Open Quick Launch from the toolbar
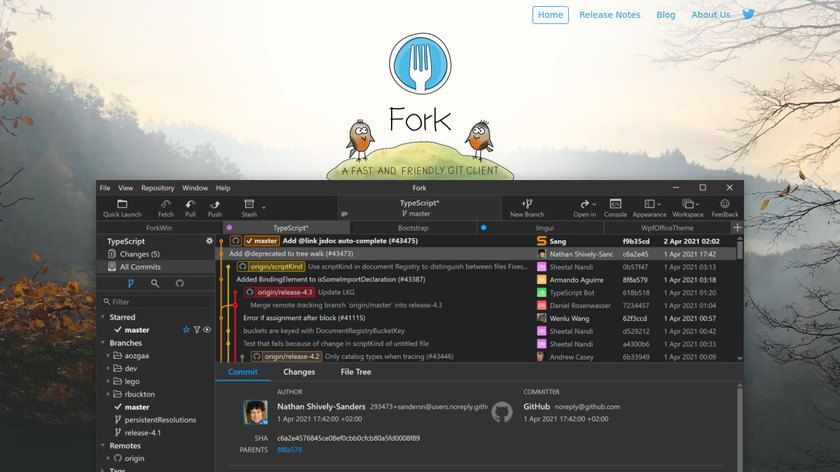Screen dimensions: 840x472 pyautogui.click(x=122, y=208)
